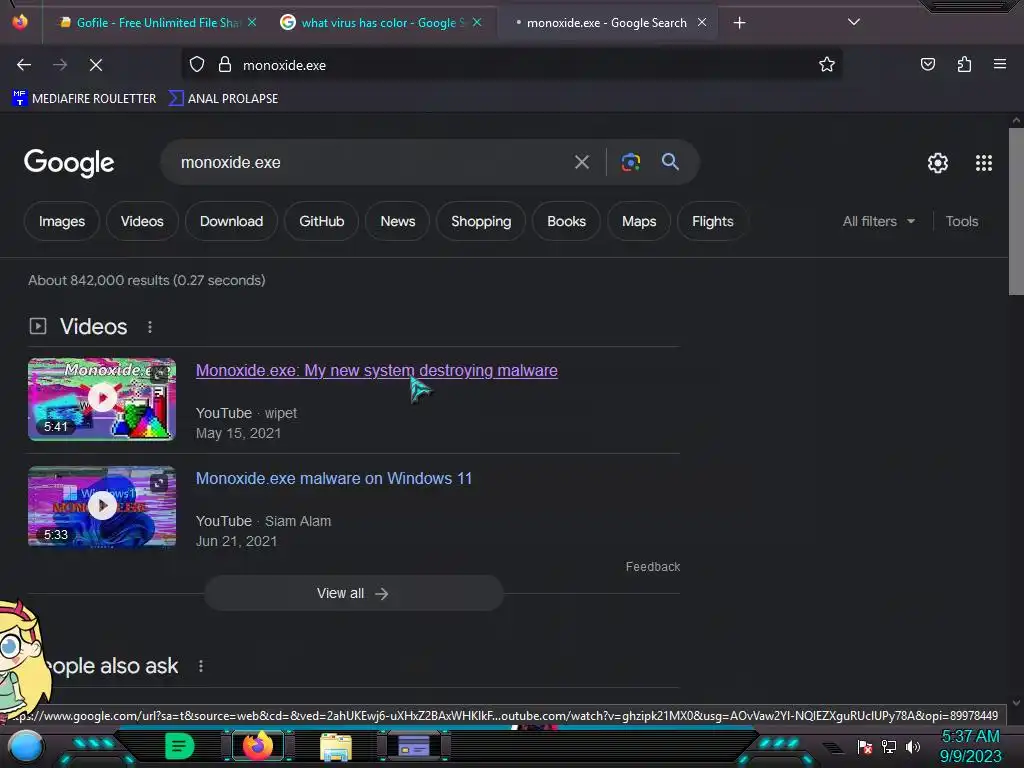Click the Google logo
The width and height of the screenshot is (1024, 768).
69,163
